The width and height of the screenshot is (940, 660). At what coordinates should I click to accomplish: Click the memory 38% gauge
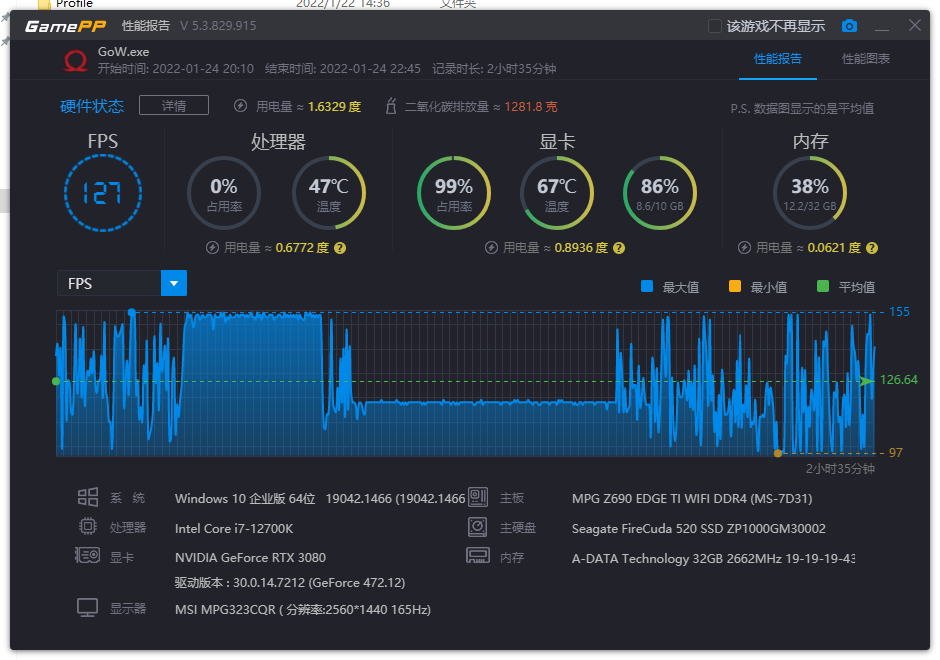point(810,193)
